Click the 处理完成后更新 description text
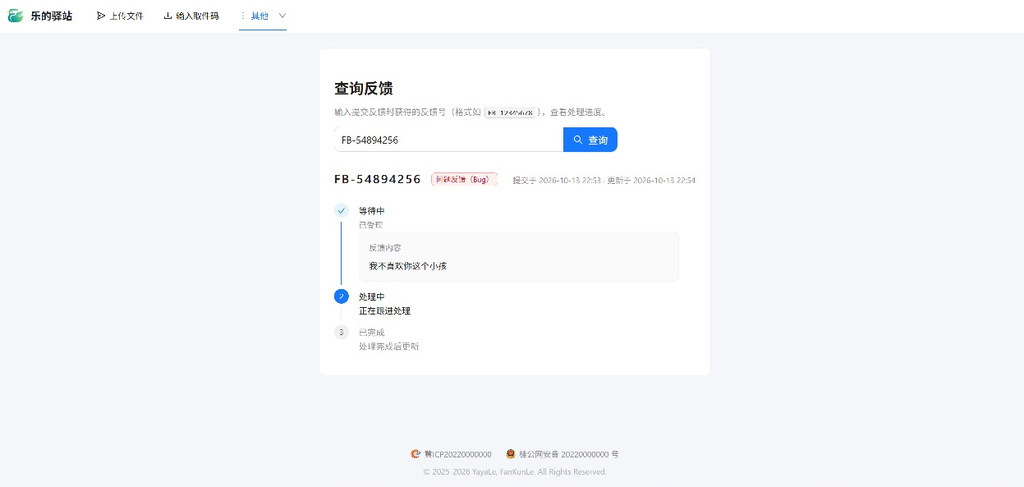This screenshot has height=487, width=1024. coord(389,346)
